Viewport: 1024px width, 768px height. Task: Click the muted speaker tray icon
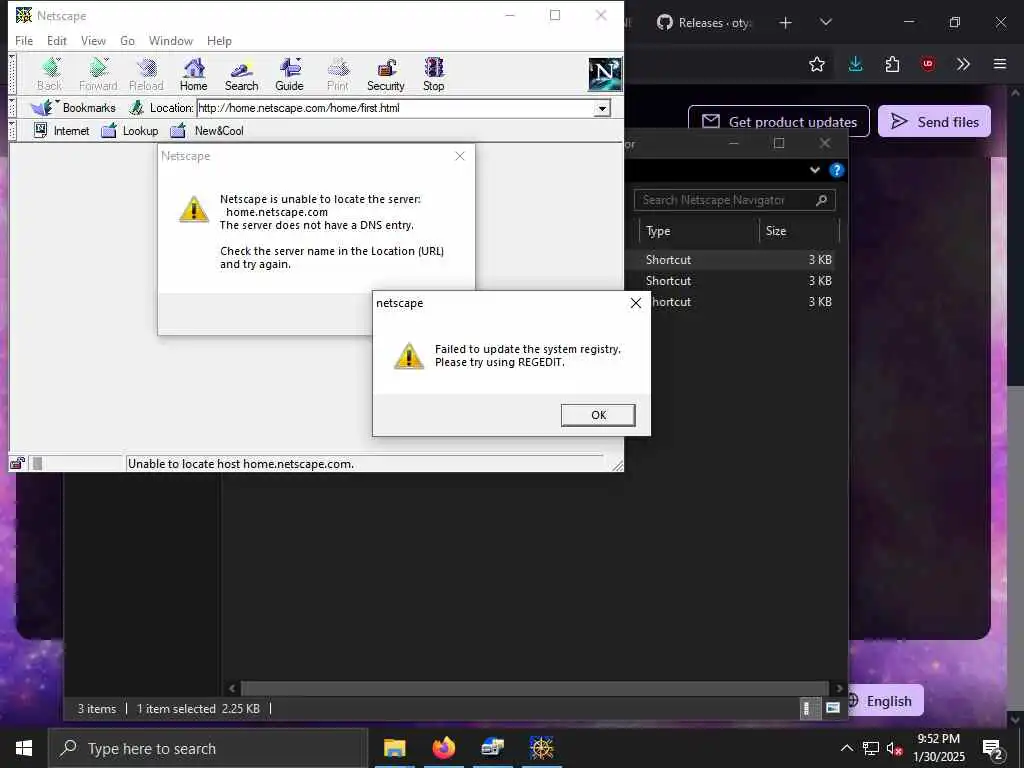tap(894, 748)
